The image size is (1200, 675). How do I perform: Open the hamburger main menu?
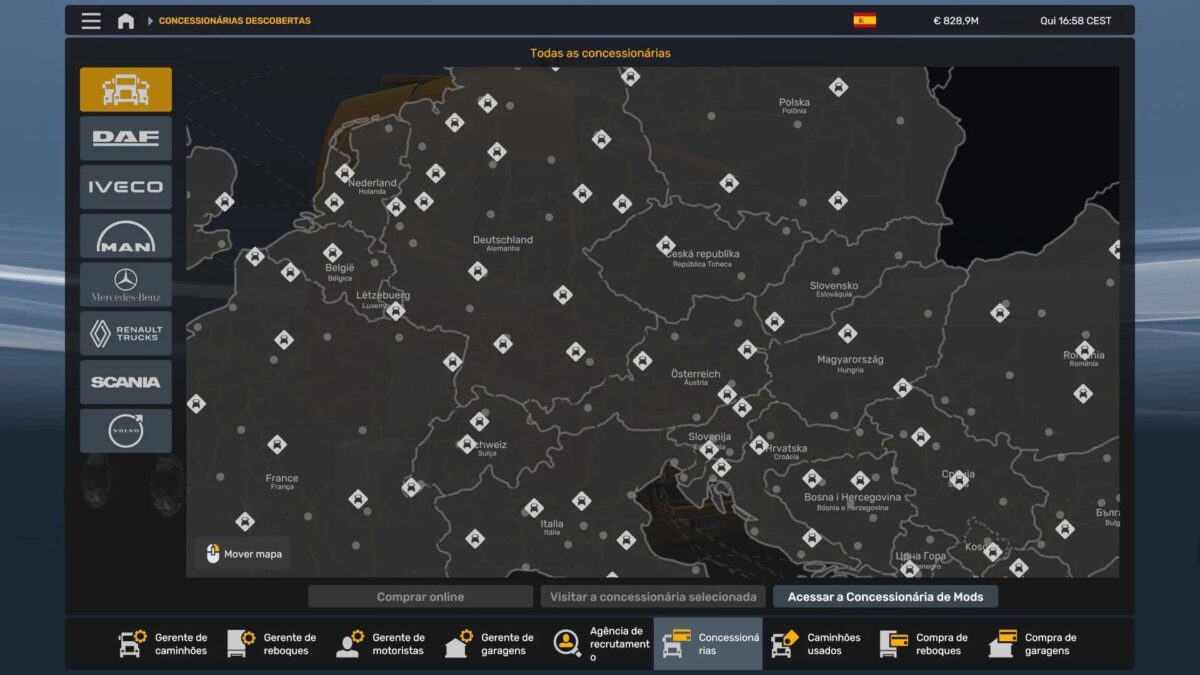(x=91, y=21)
